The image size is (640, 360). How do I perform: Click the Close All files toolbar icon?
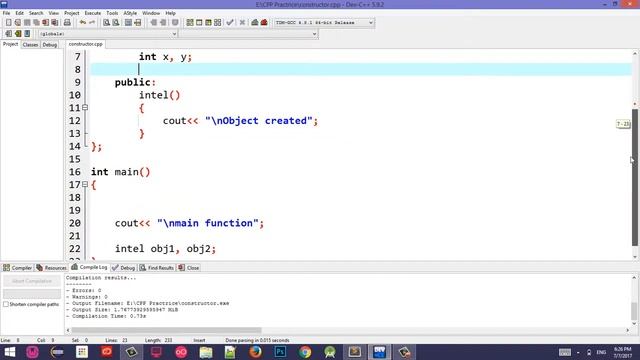tap(54, 22)
